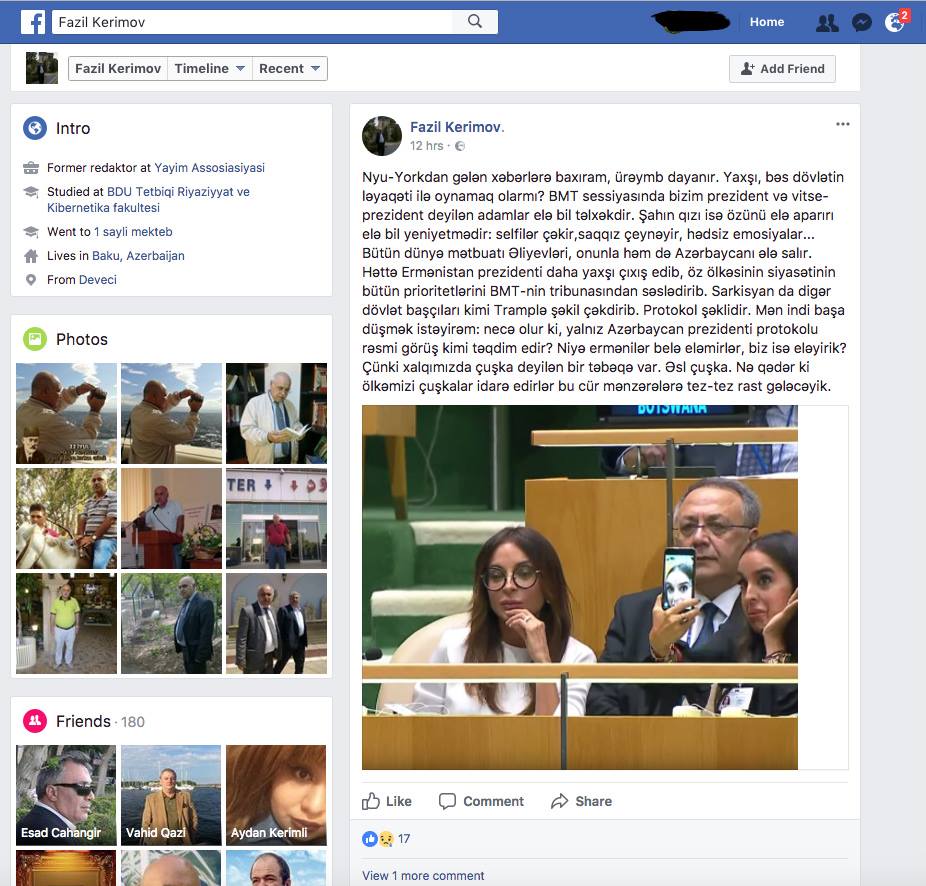
Task: Click the profile avatar next to post author
Action: coord(382,136)
